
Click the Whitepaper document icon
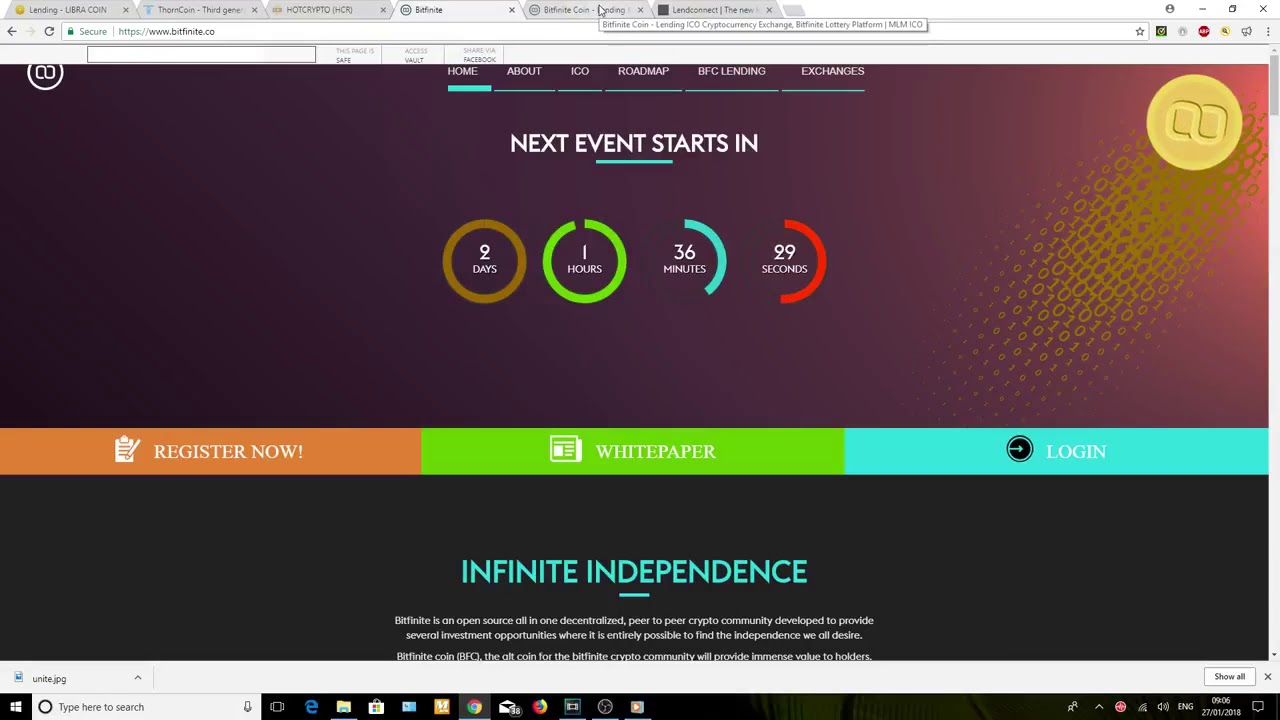click(565, 450)
